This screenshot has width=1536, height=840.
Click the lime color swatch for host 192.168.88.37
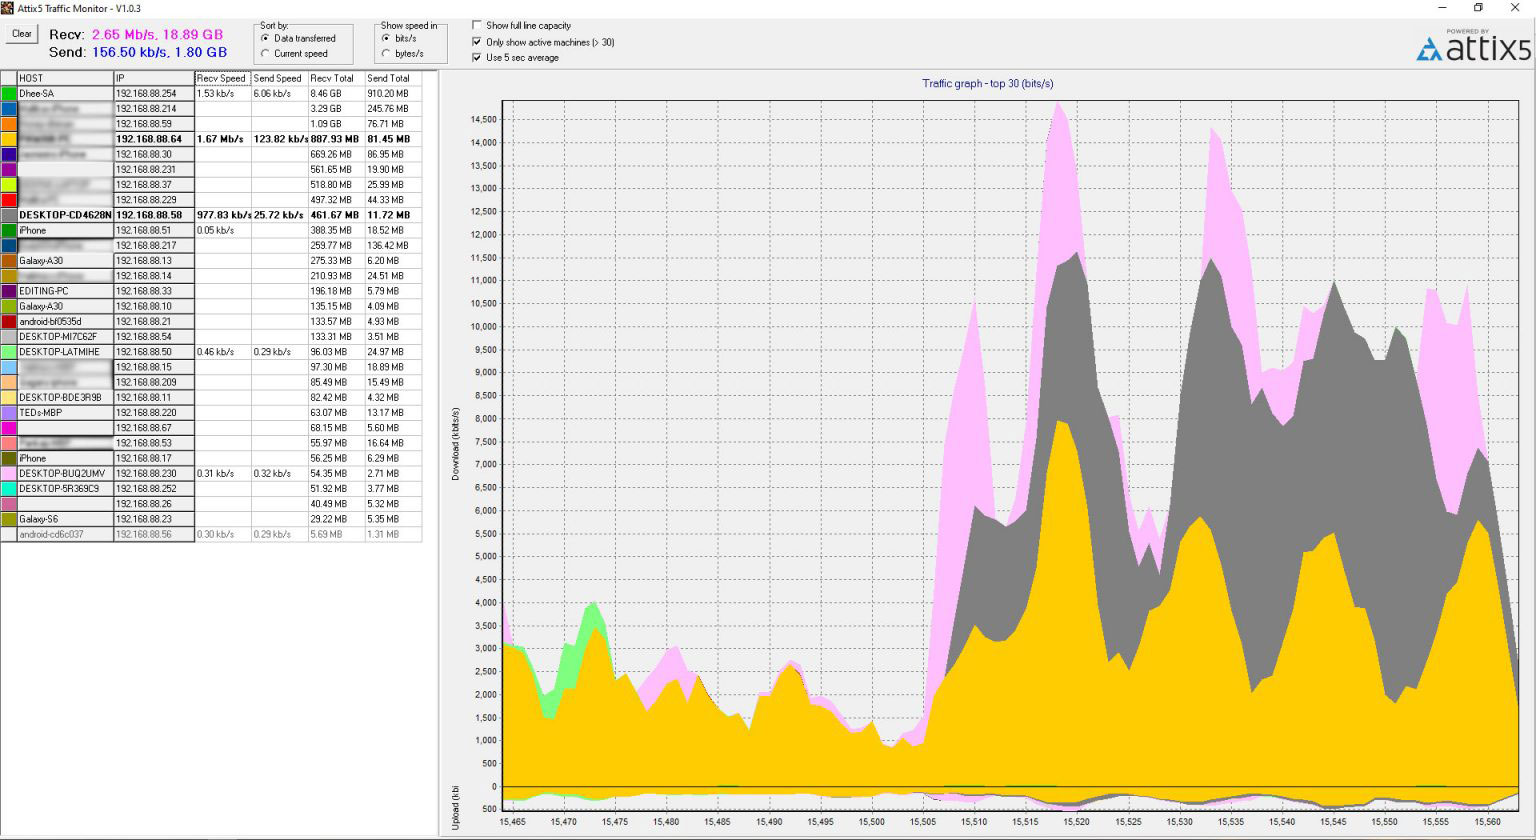click(x=8, y=184)
